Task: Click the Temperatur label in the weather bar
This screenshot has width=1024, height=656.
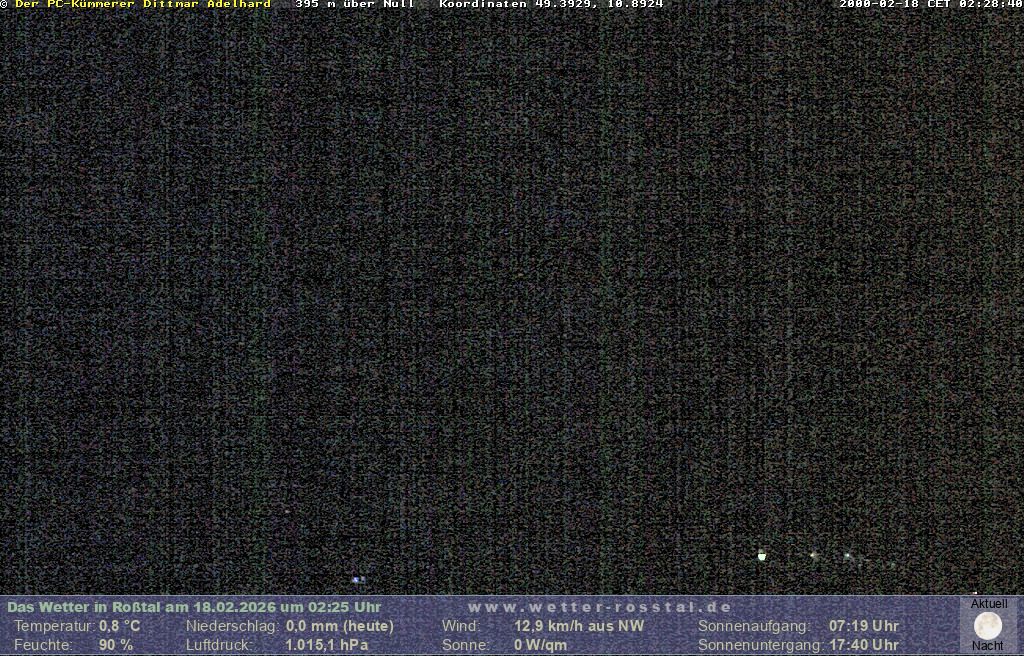Action: 53,626
